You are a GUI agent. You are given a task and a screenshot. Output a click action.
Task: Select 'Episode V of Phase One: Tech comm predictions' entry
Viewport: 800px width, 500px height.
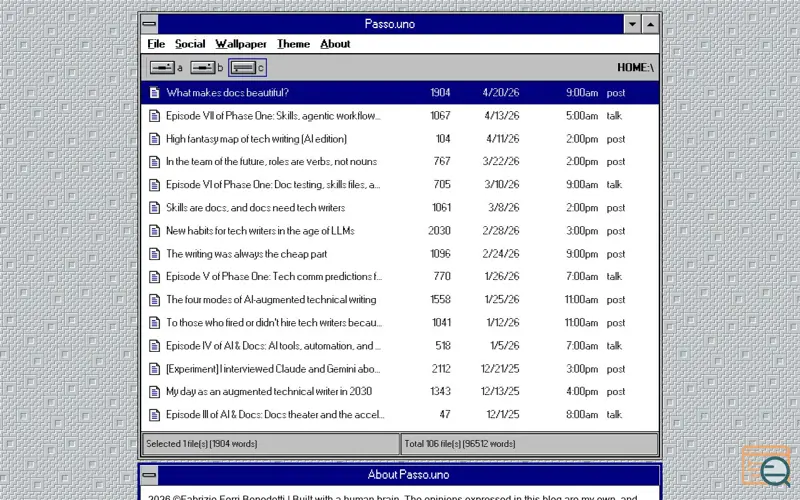point(274,277)
